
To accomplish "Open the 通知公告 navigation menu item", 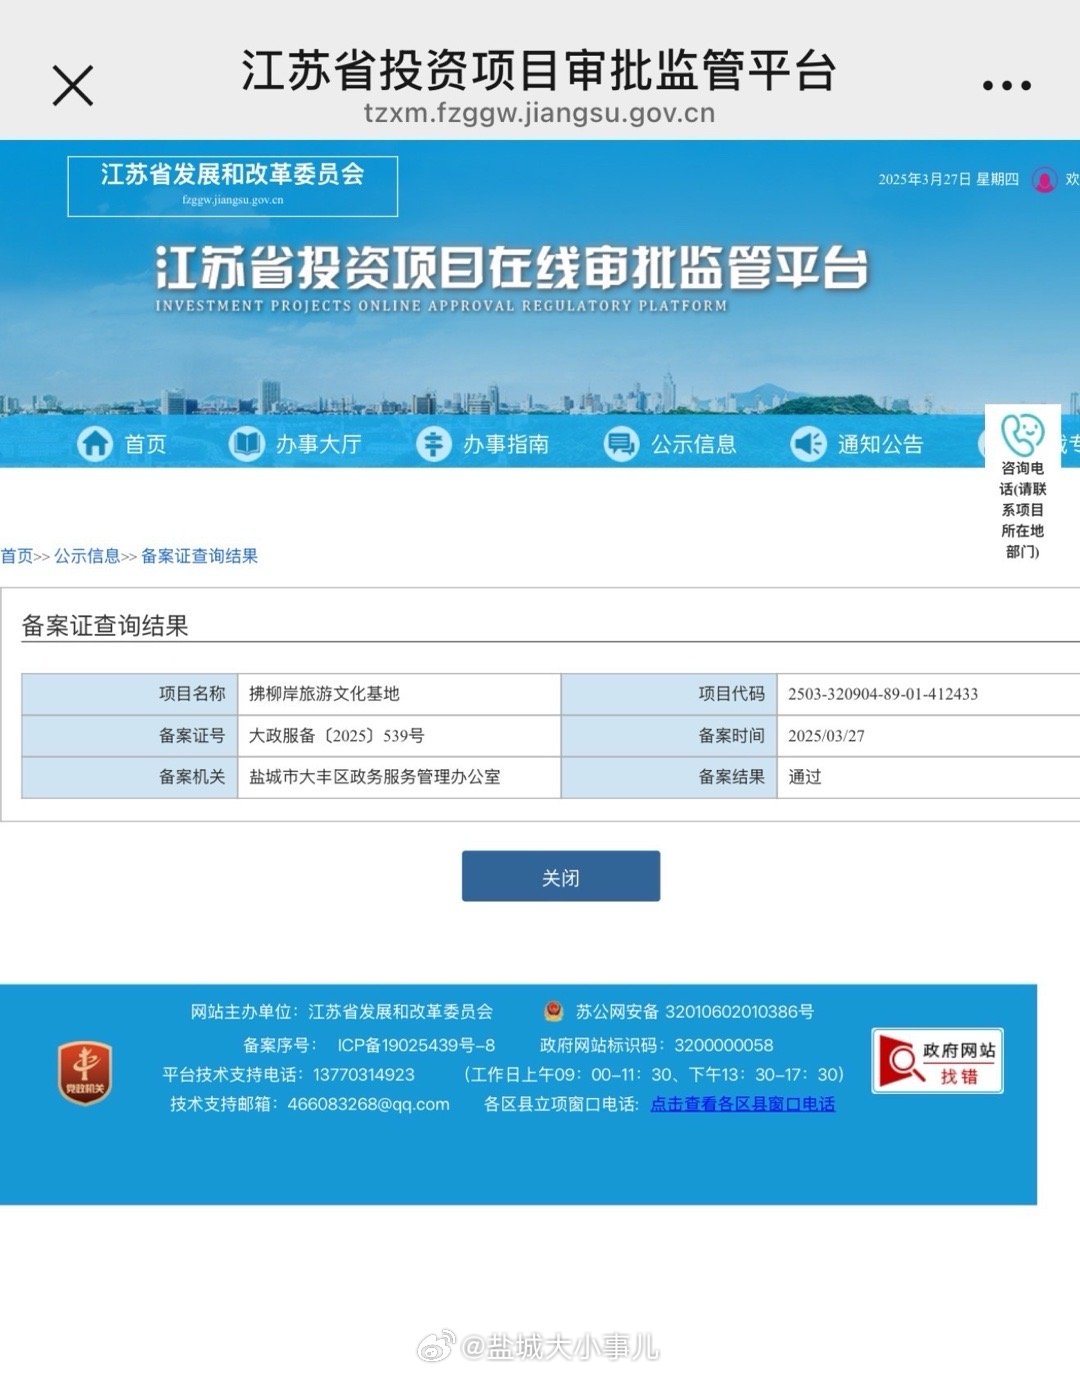I will pyautogui.click(x=880, y=444).
